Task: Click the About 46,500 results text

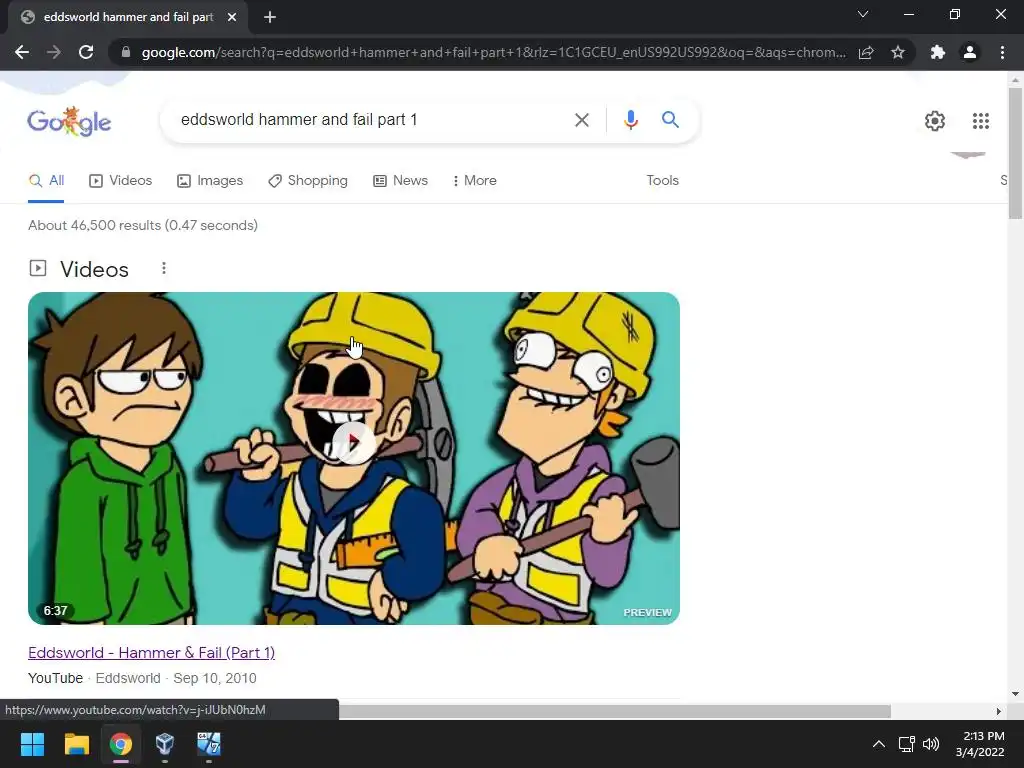Action: point(142,225)
